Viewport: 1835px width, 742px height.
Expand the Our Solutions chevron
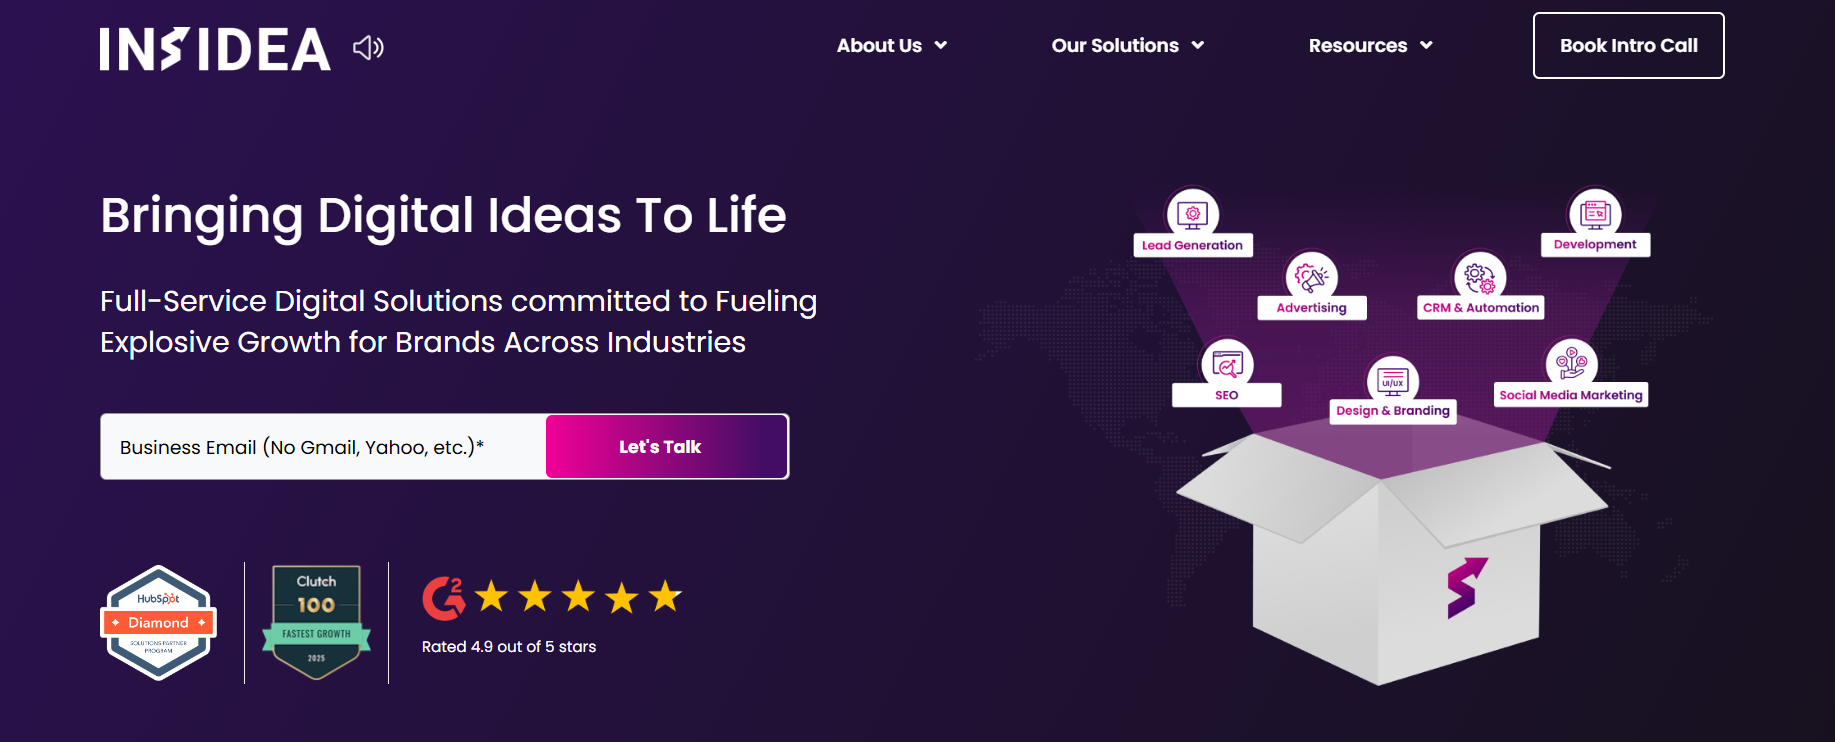click(1198, 45)
